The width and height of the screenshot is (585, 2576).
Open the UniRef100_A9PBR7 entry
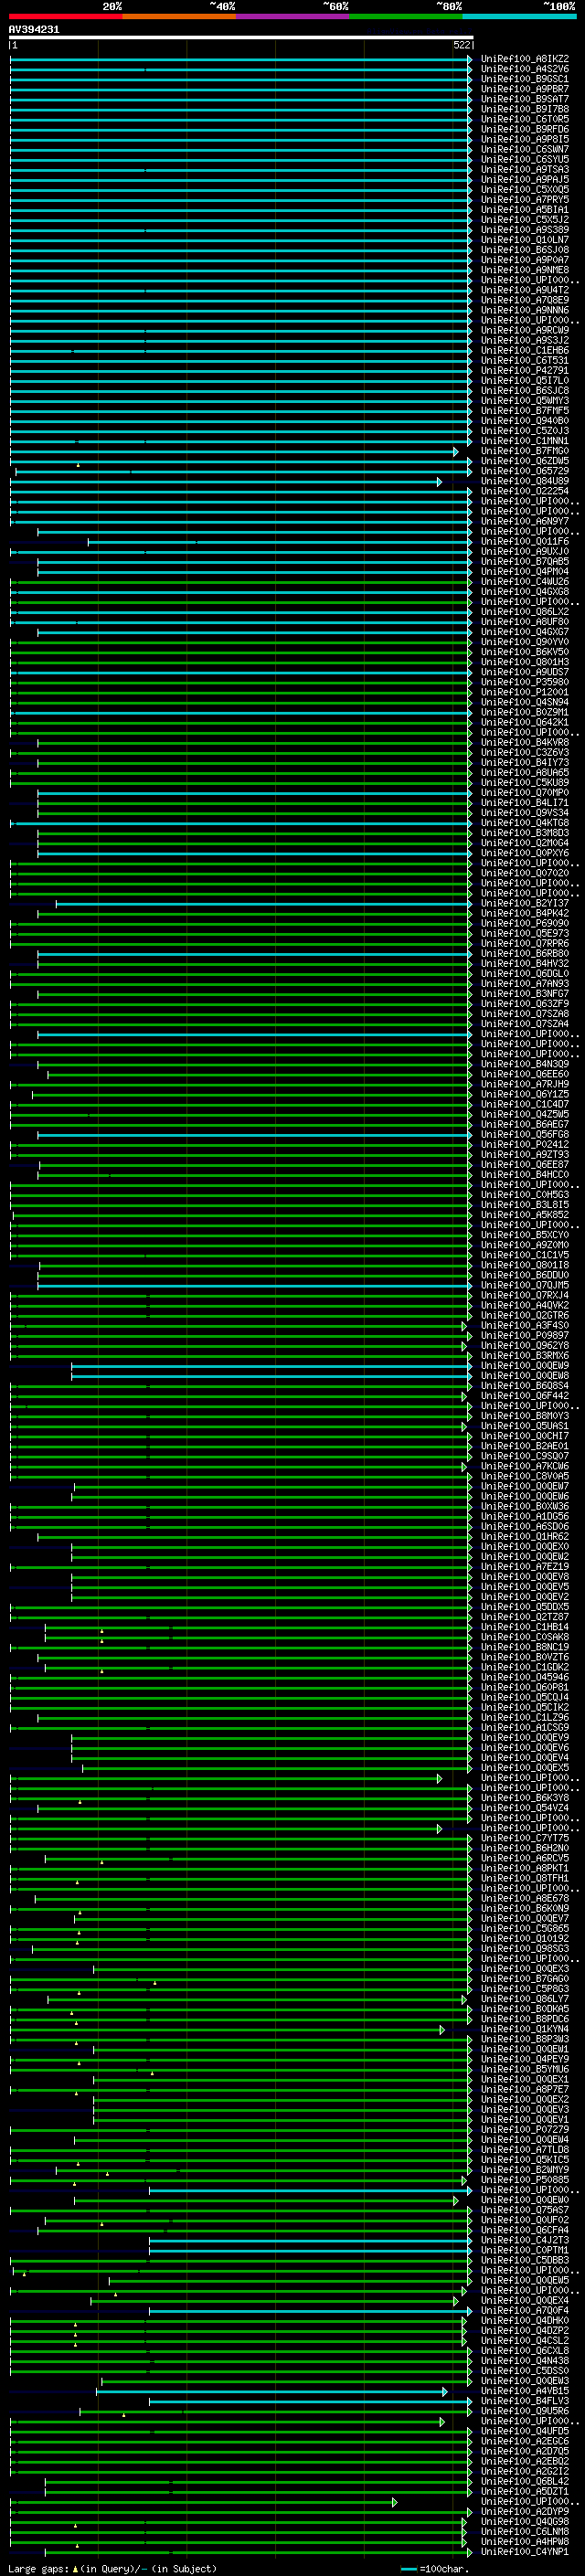524,89
